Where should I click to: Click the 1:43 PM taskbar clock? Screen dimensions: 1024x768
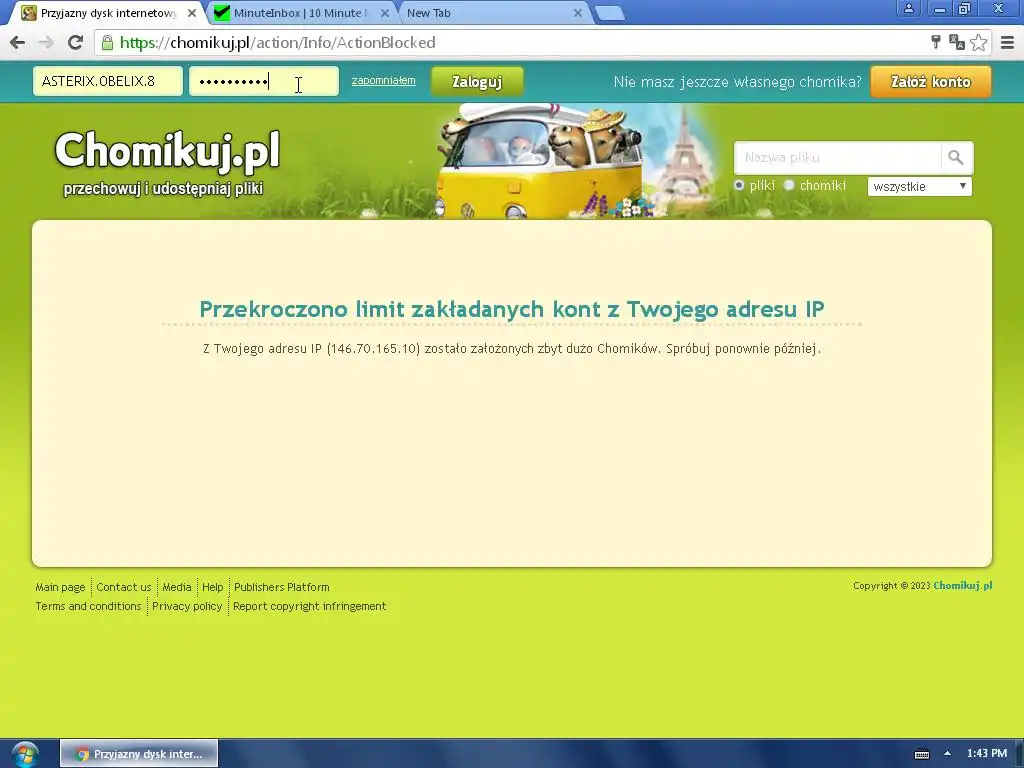coord(987,754)
